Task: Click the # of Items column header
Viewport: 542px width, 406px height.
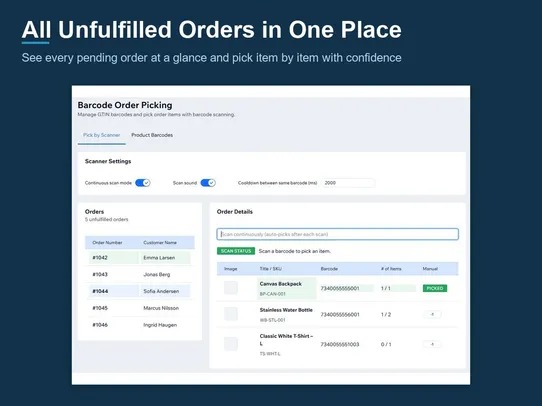Action: [x=391, y=268]
